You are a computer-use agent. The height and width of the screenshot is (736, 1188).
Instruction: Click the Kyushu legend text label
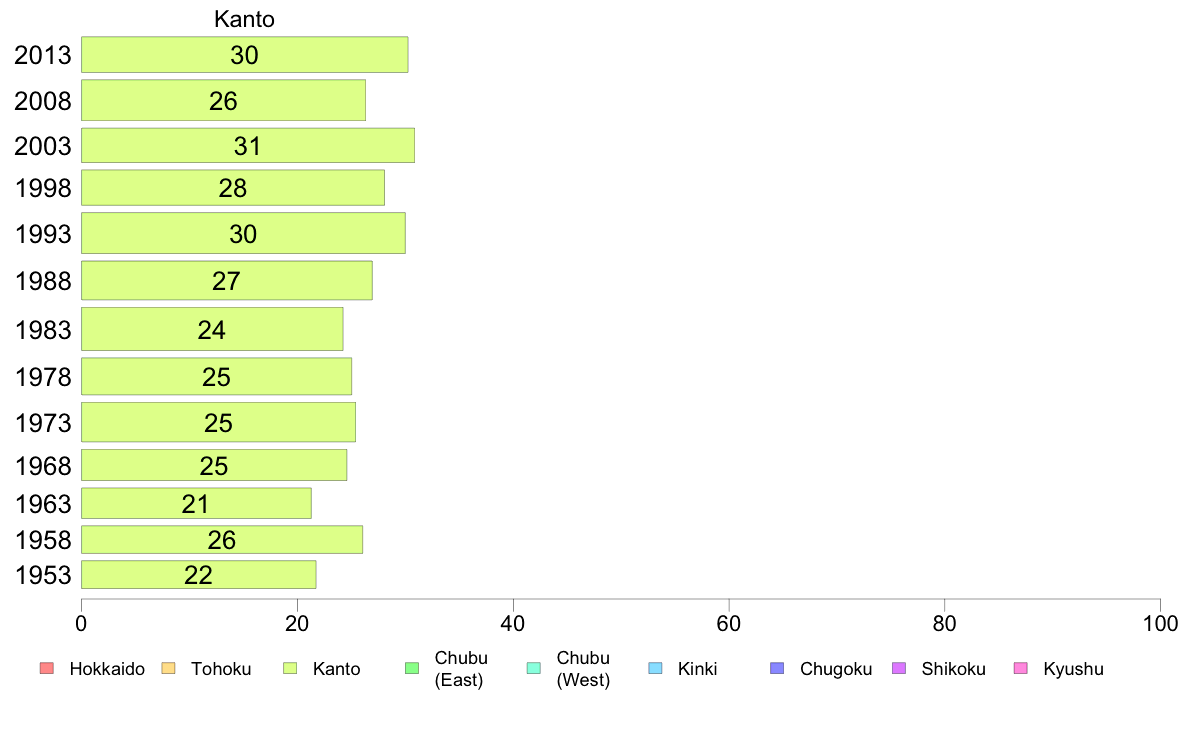pyautogui.click(x=1074, y=669)
